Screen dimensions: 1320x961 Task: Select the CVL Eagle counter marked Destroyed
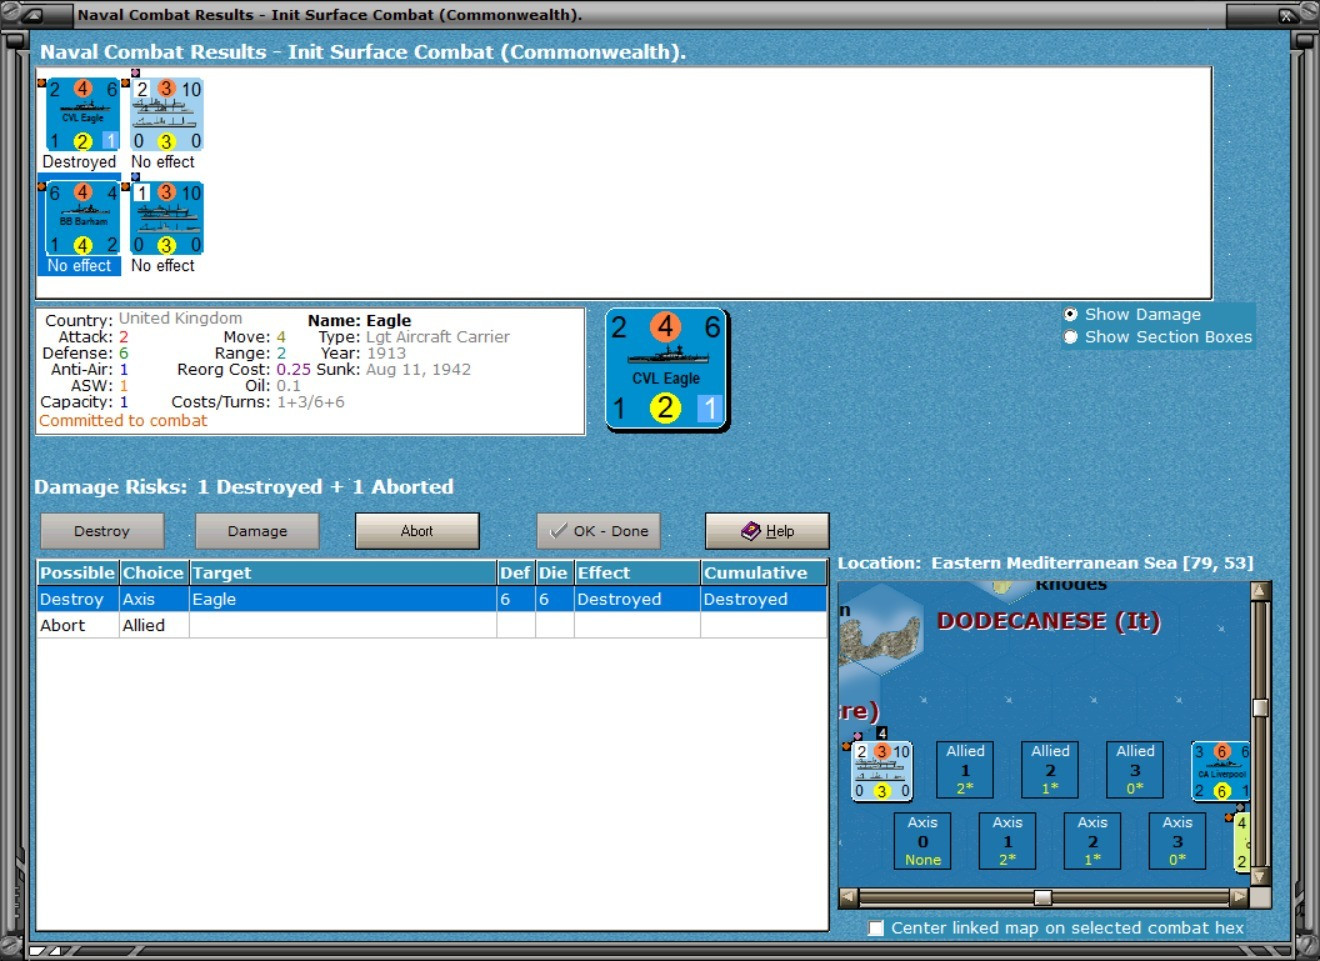coord(82,115)
